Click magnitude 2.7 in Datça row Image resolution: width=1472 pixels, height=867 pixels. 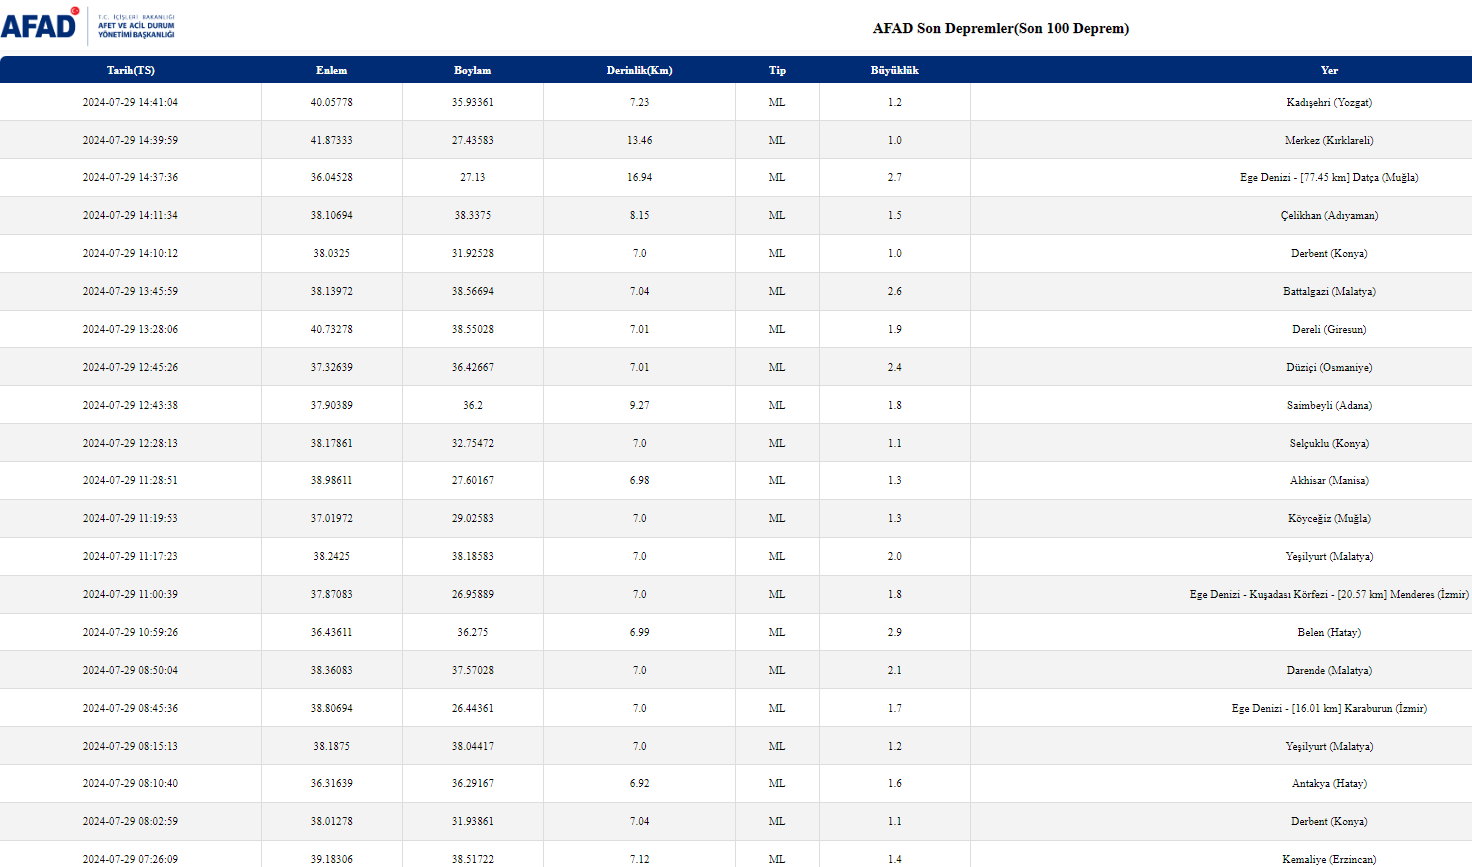895,177
